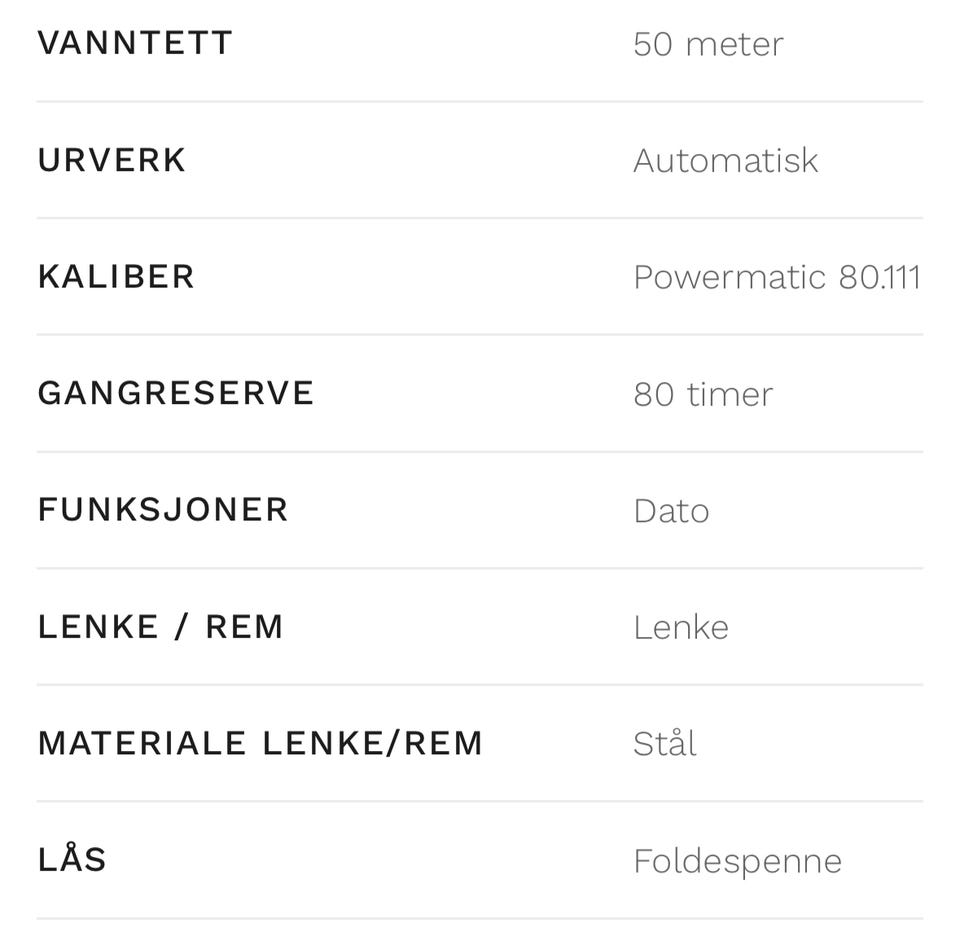Screen dimensions: 960x927
Task: Click the divider line below the LÅS row
Action: [479, 918]
